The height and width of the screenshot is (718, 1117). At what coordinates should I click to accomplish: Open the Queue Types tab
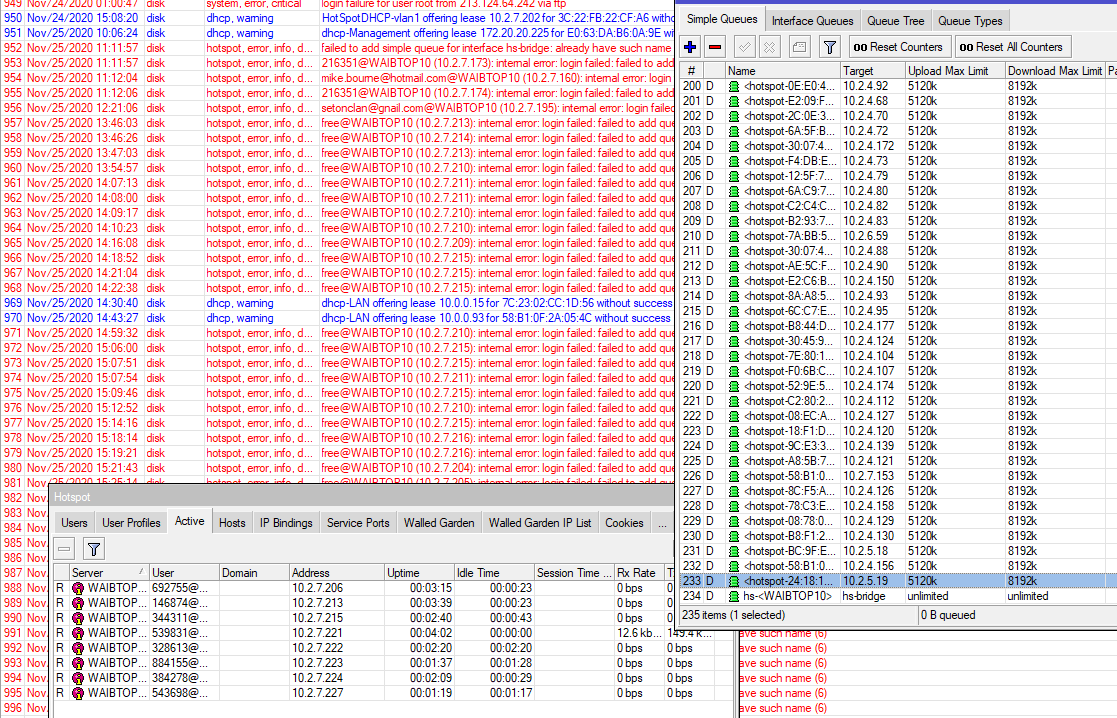coord(970,21)
